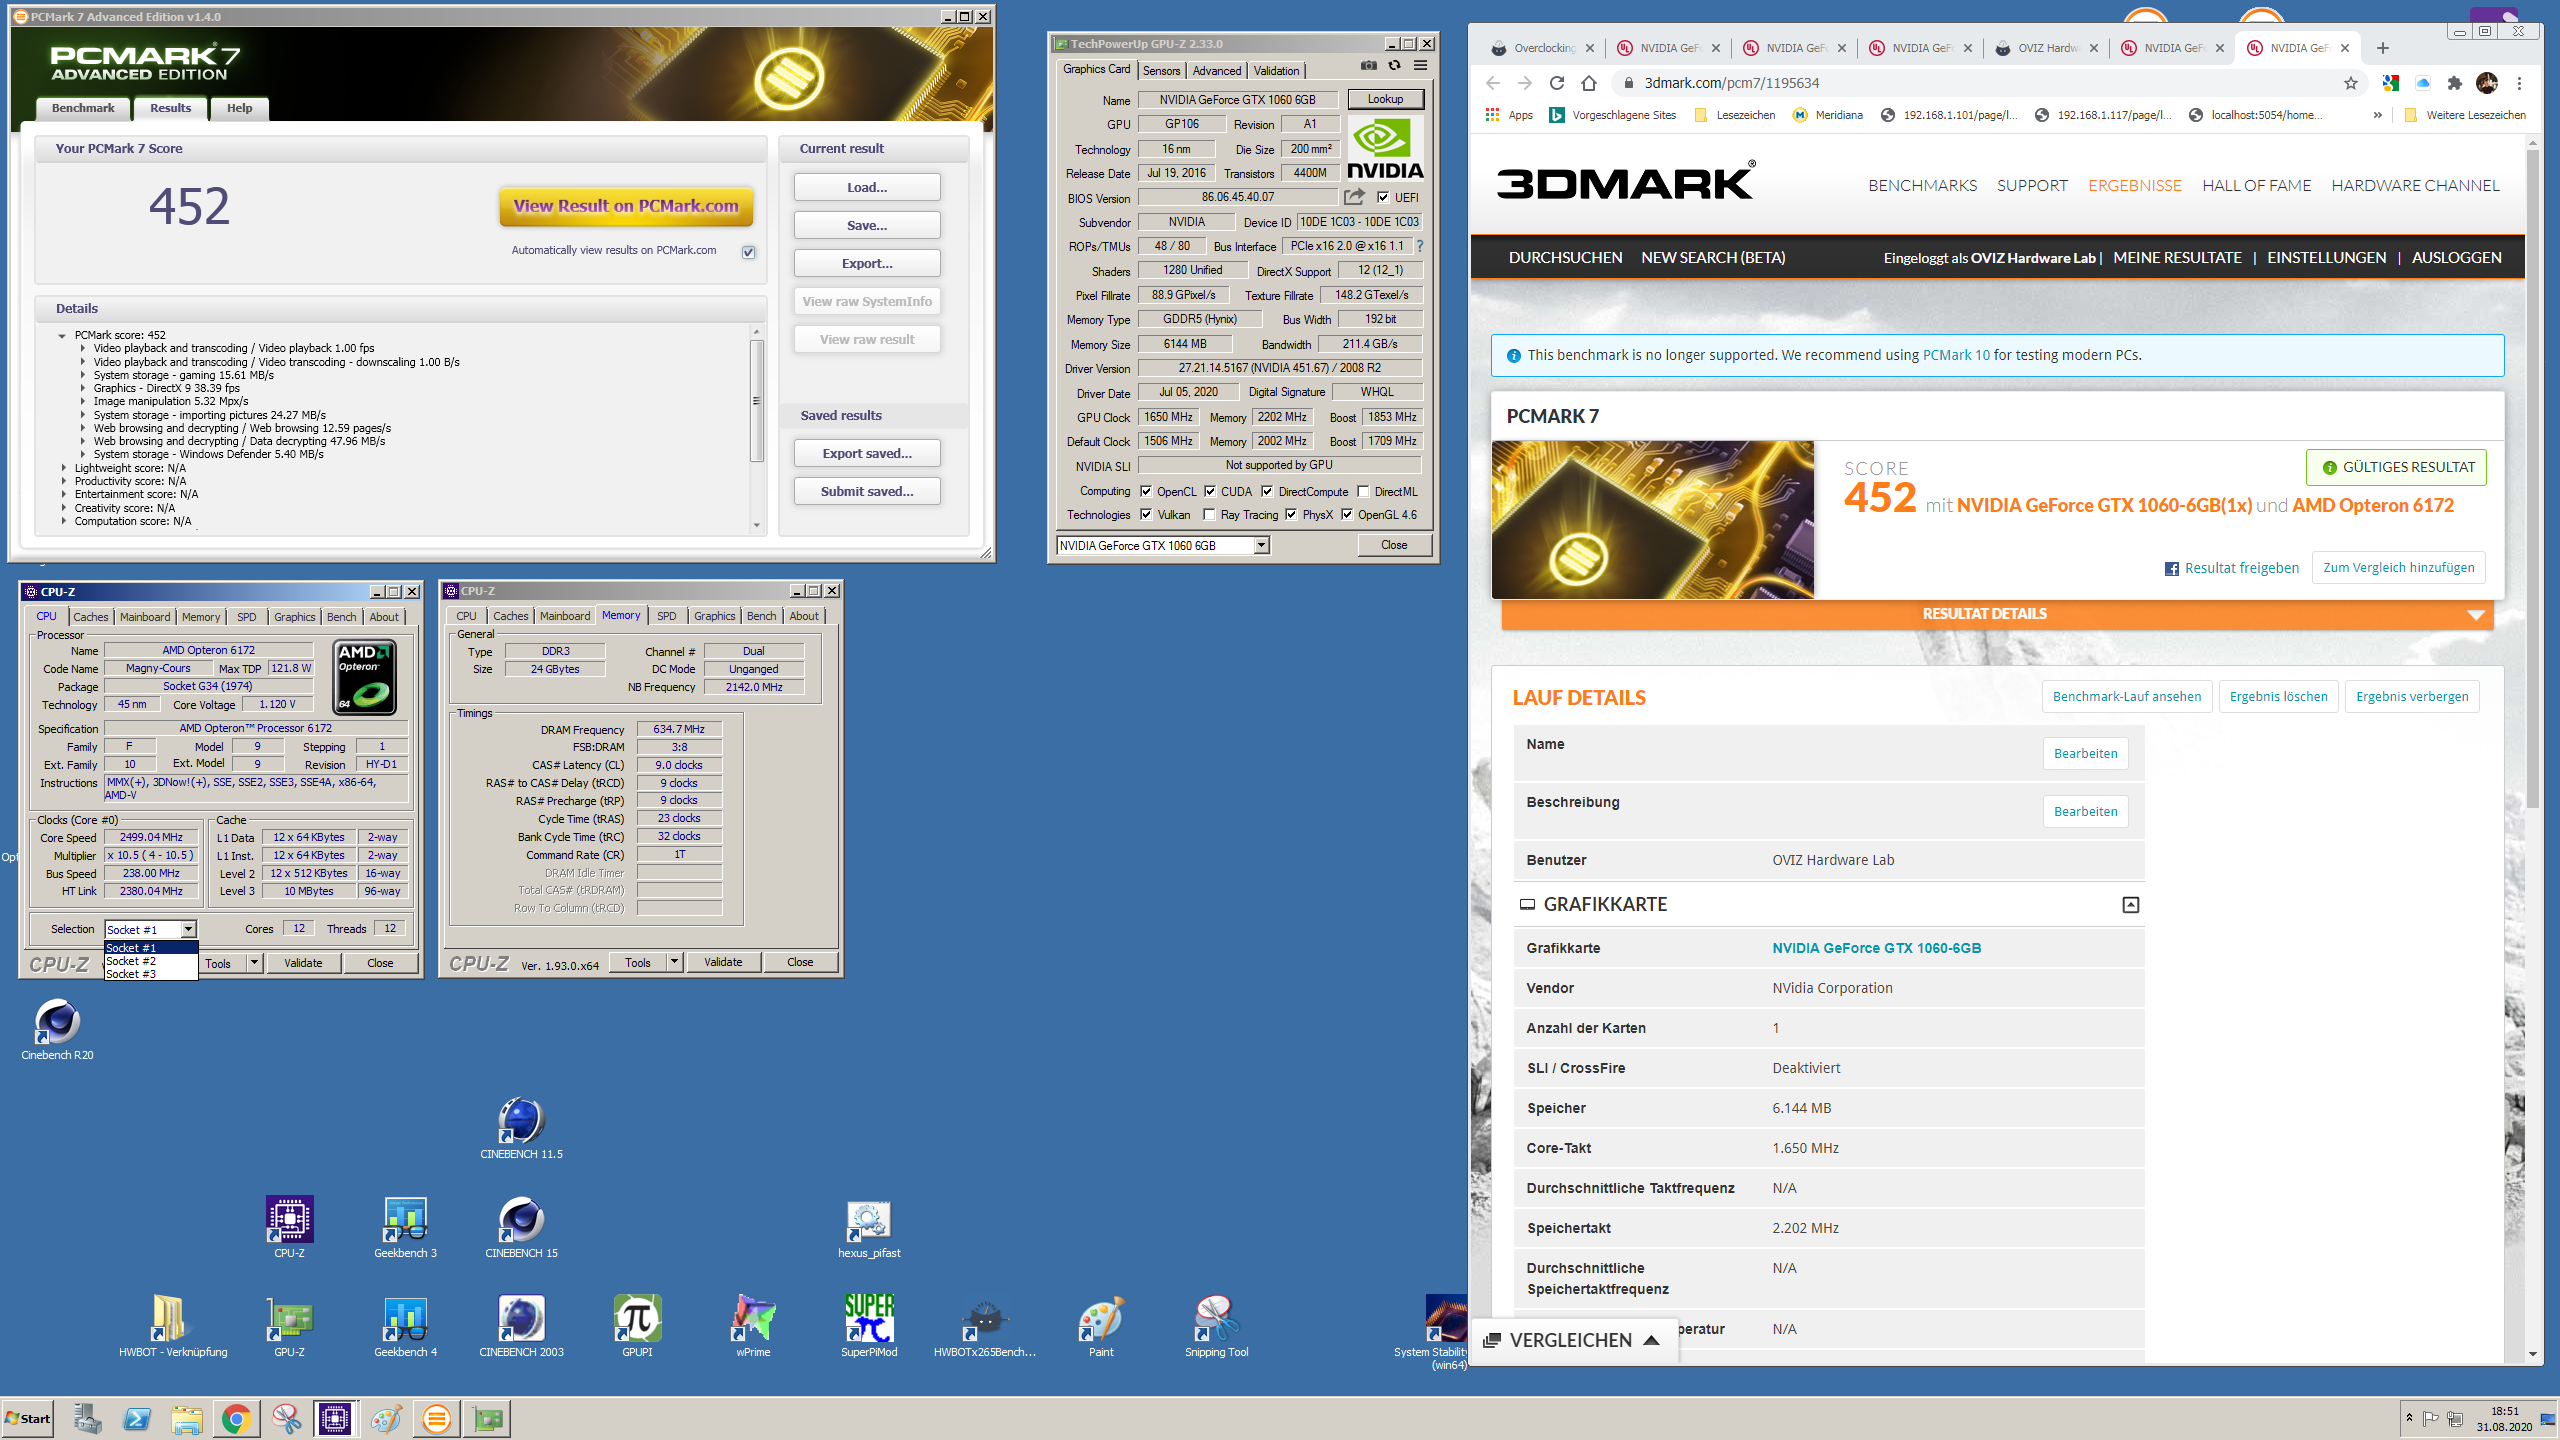Open the Tools dropdown arrow in left CPU-Z
Screen dimensions: 2560x1440
click(x=254, y=963)
